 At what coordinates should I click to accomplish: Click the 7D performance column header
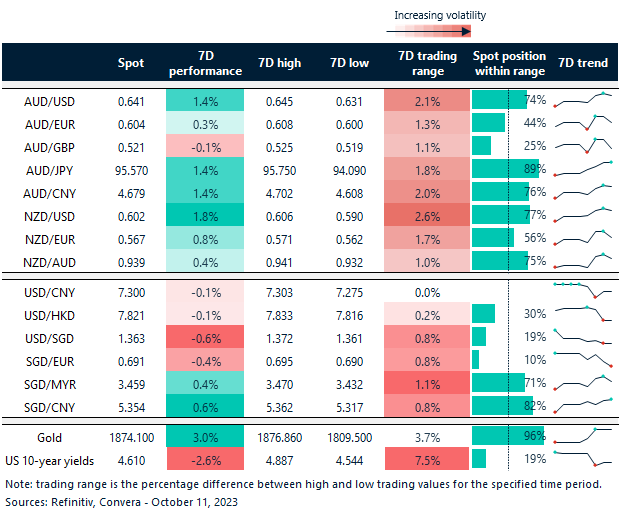click(x=204, y=63)
